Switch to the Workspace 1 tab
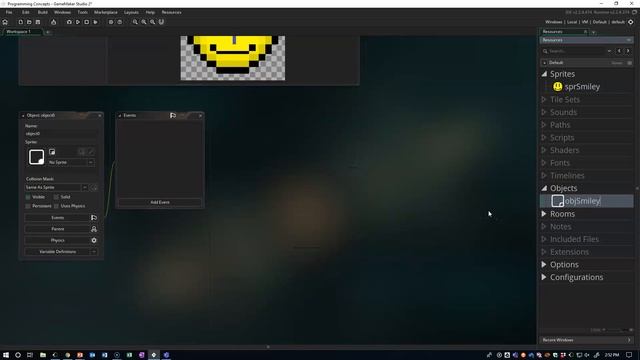 click(22, 31)
